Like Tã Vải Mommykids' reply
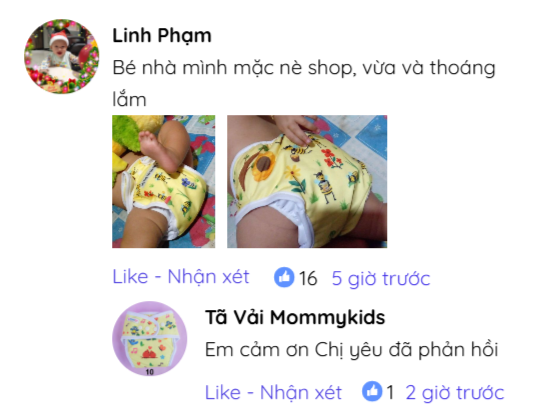The image size is (538, 412). click(x=223, y=392)
